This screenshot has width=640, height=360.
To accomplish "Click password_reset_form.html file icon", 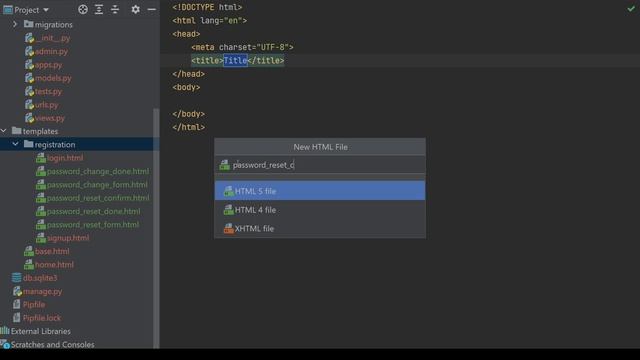I will coord(41,224).
